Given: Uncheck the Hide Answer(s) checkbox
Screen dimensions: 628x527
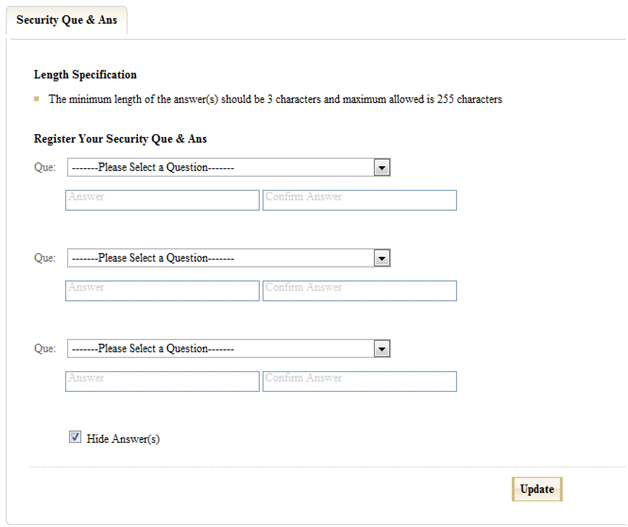Looking at the screenshot, I should pos(75,437).
